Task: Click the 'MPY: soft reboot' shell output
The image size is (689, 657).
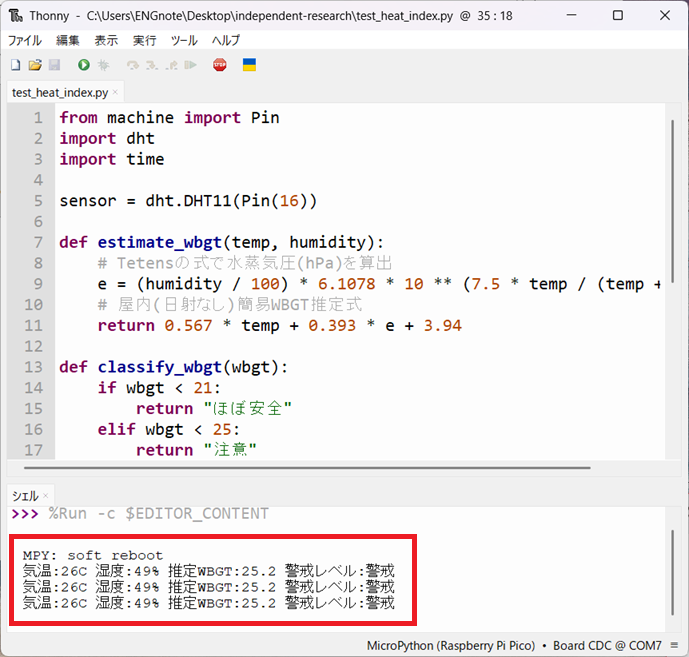Action: [93, 555]
